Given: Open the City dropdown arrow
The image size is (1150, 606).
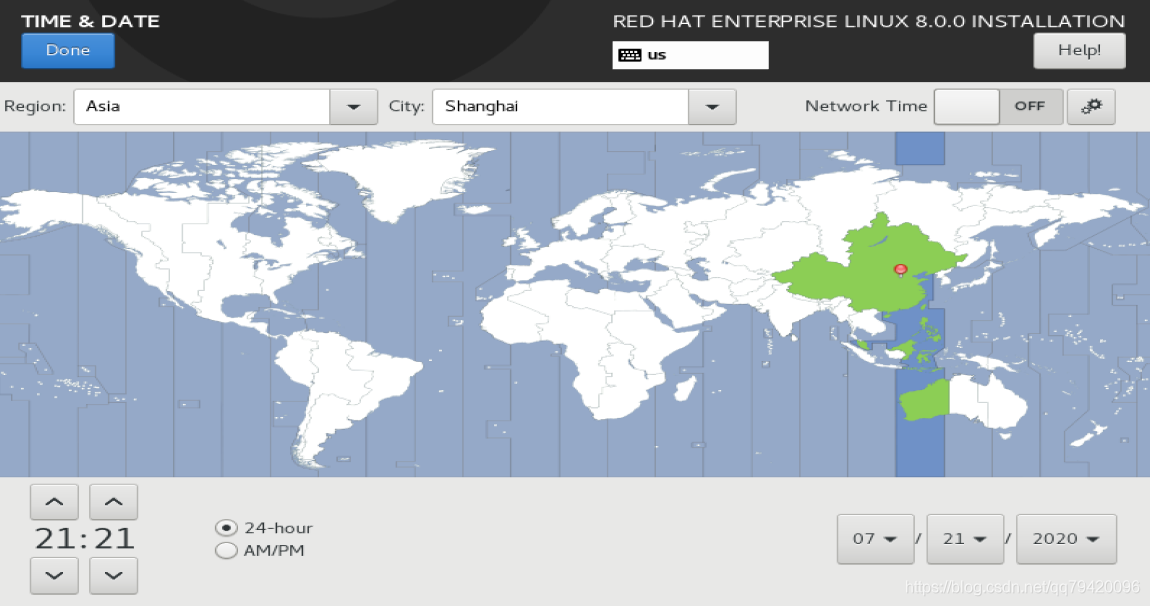Looking at the screenshot, I should pos(711,107).
